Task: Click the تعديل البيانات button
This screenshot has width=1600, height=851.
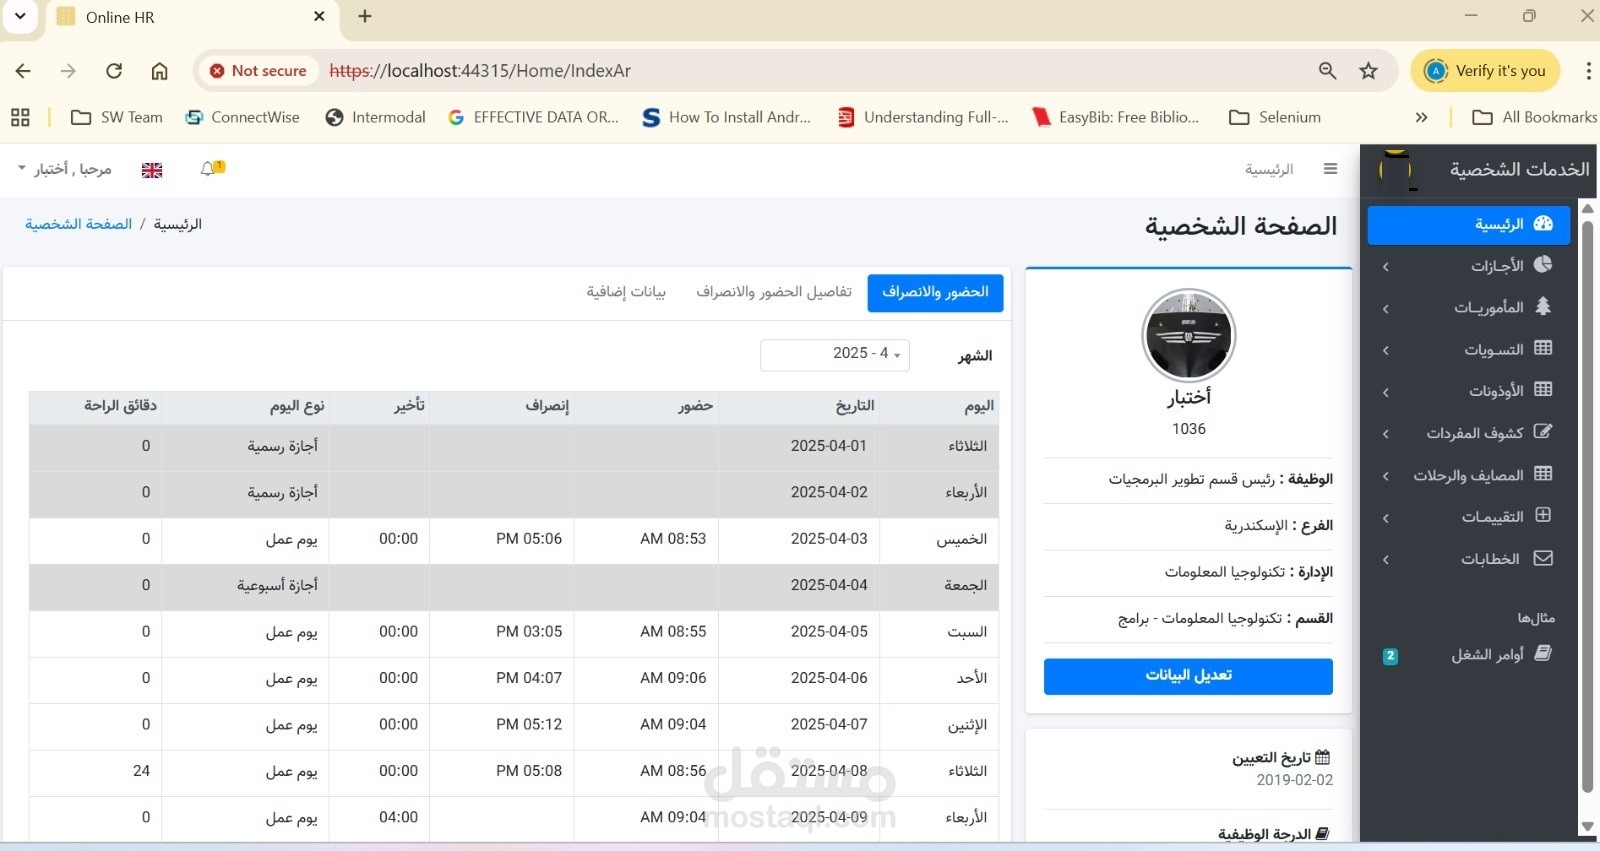Action: coord(1188,676)
